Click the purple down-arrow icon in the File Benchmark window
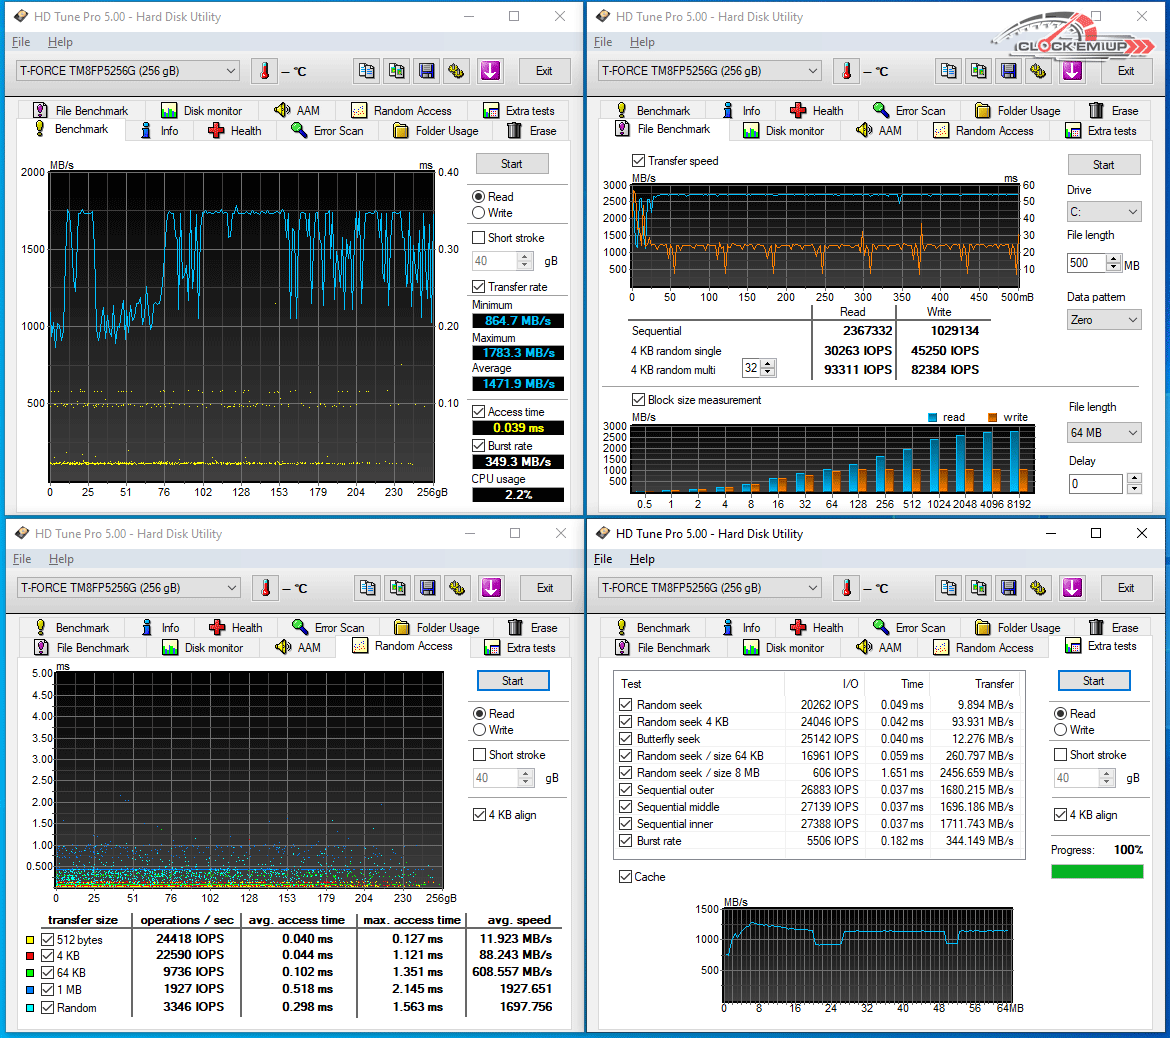The height and width of the screenshot is (1038, 1170). (1072, 71)
